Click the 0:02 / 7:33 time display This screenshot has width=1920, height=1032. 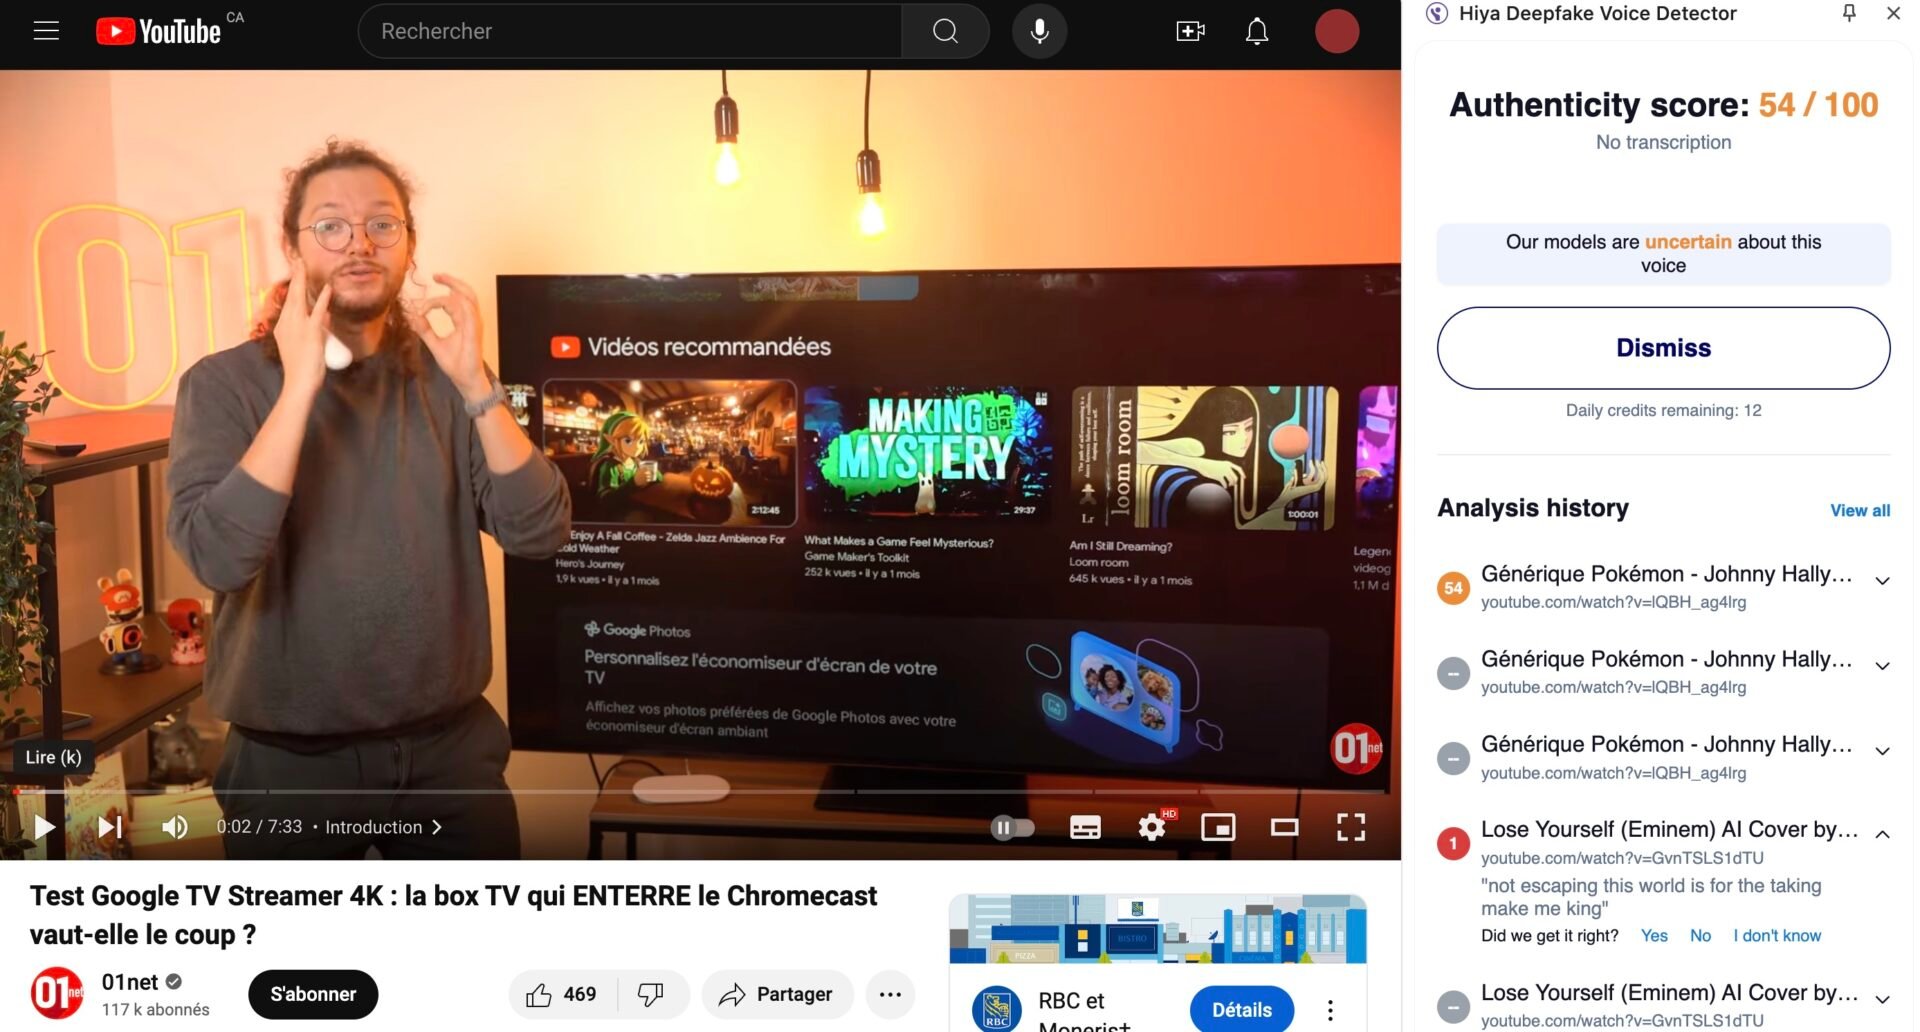pyautogui.click(x=259, y=827)
